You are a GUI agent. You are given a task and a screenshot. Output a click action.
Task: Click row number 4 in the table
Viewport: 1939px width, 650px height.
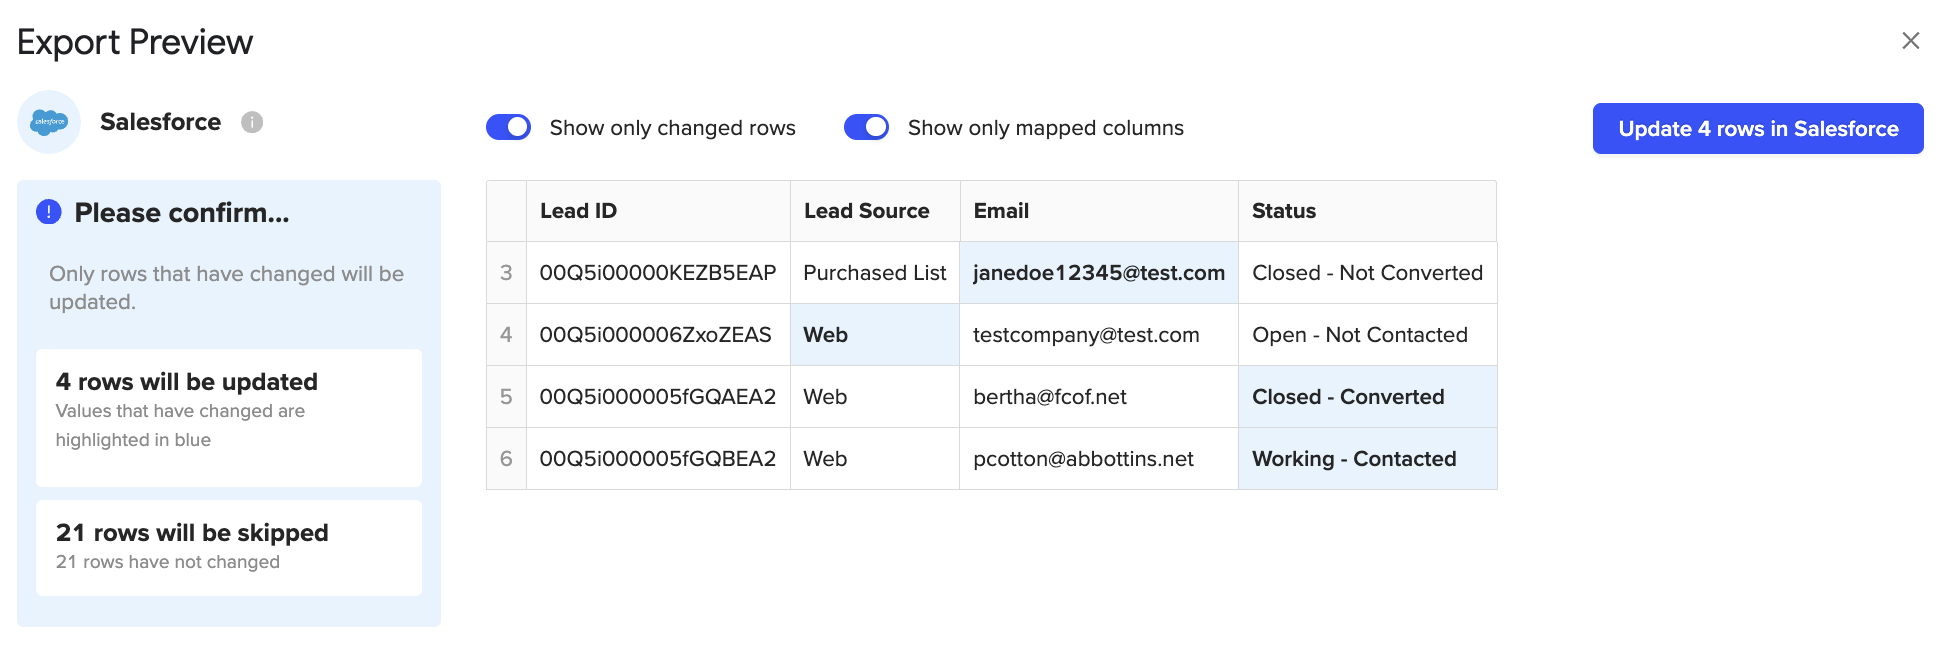point(506,335)
